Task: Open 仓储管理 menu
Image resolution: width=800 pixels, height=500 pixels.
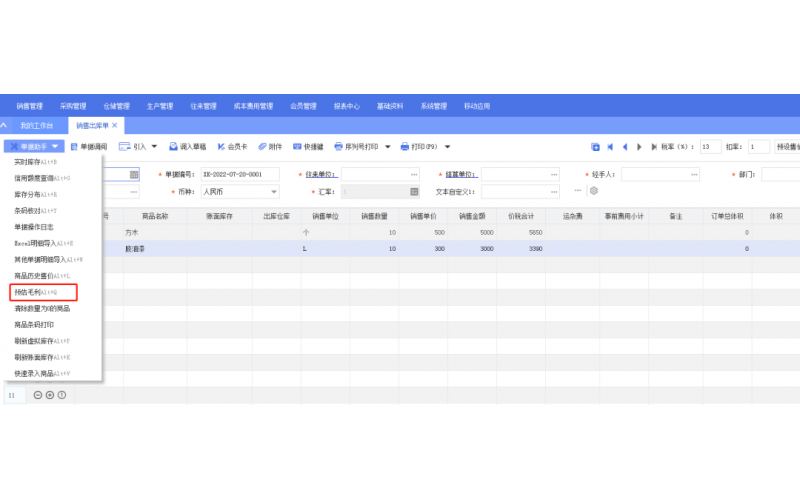Action: point(116,106)
